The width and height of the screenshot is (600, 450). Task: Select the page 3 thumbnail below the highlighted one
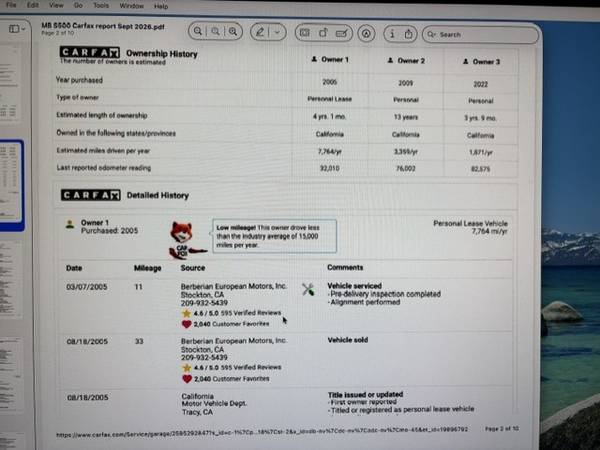point(10,279)
